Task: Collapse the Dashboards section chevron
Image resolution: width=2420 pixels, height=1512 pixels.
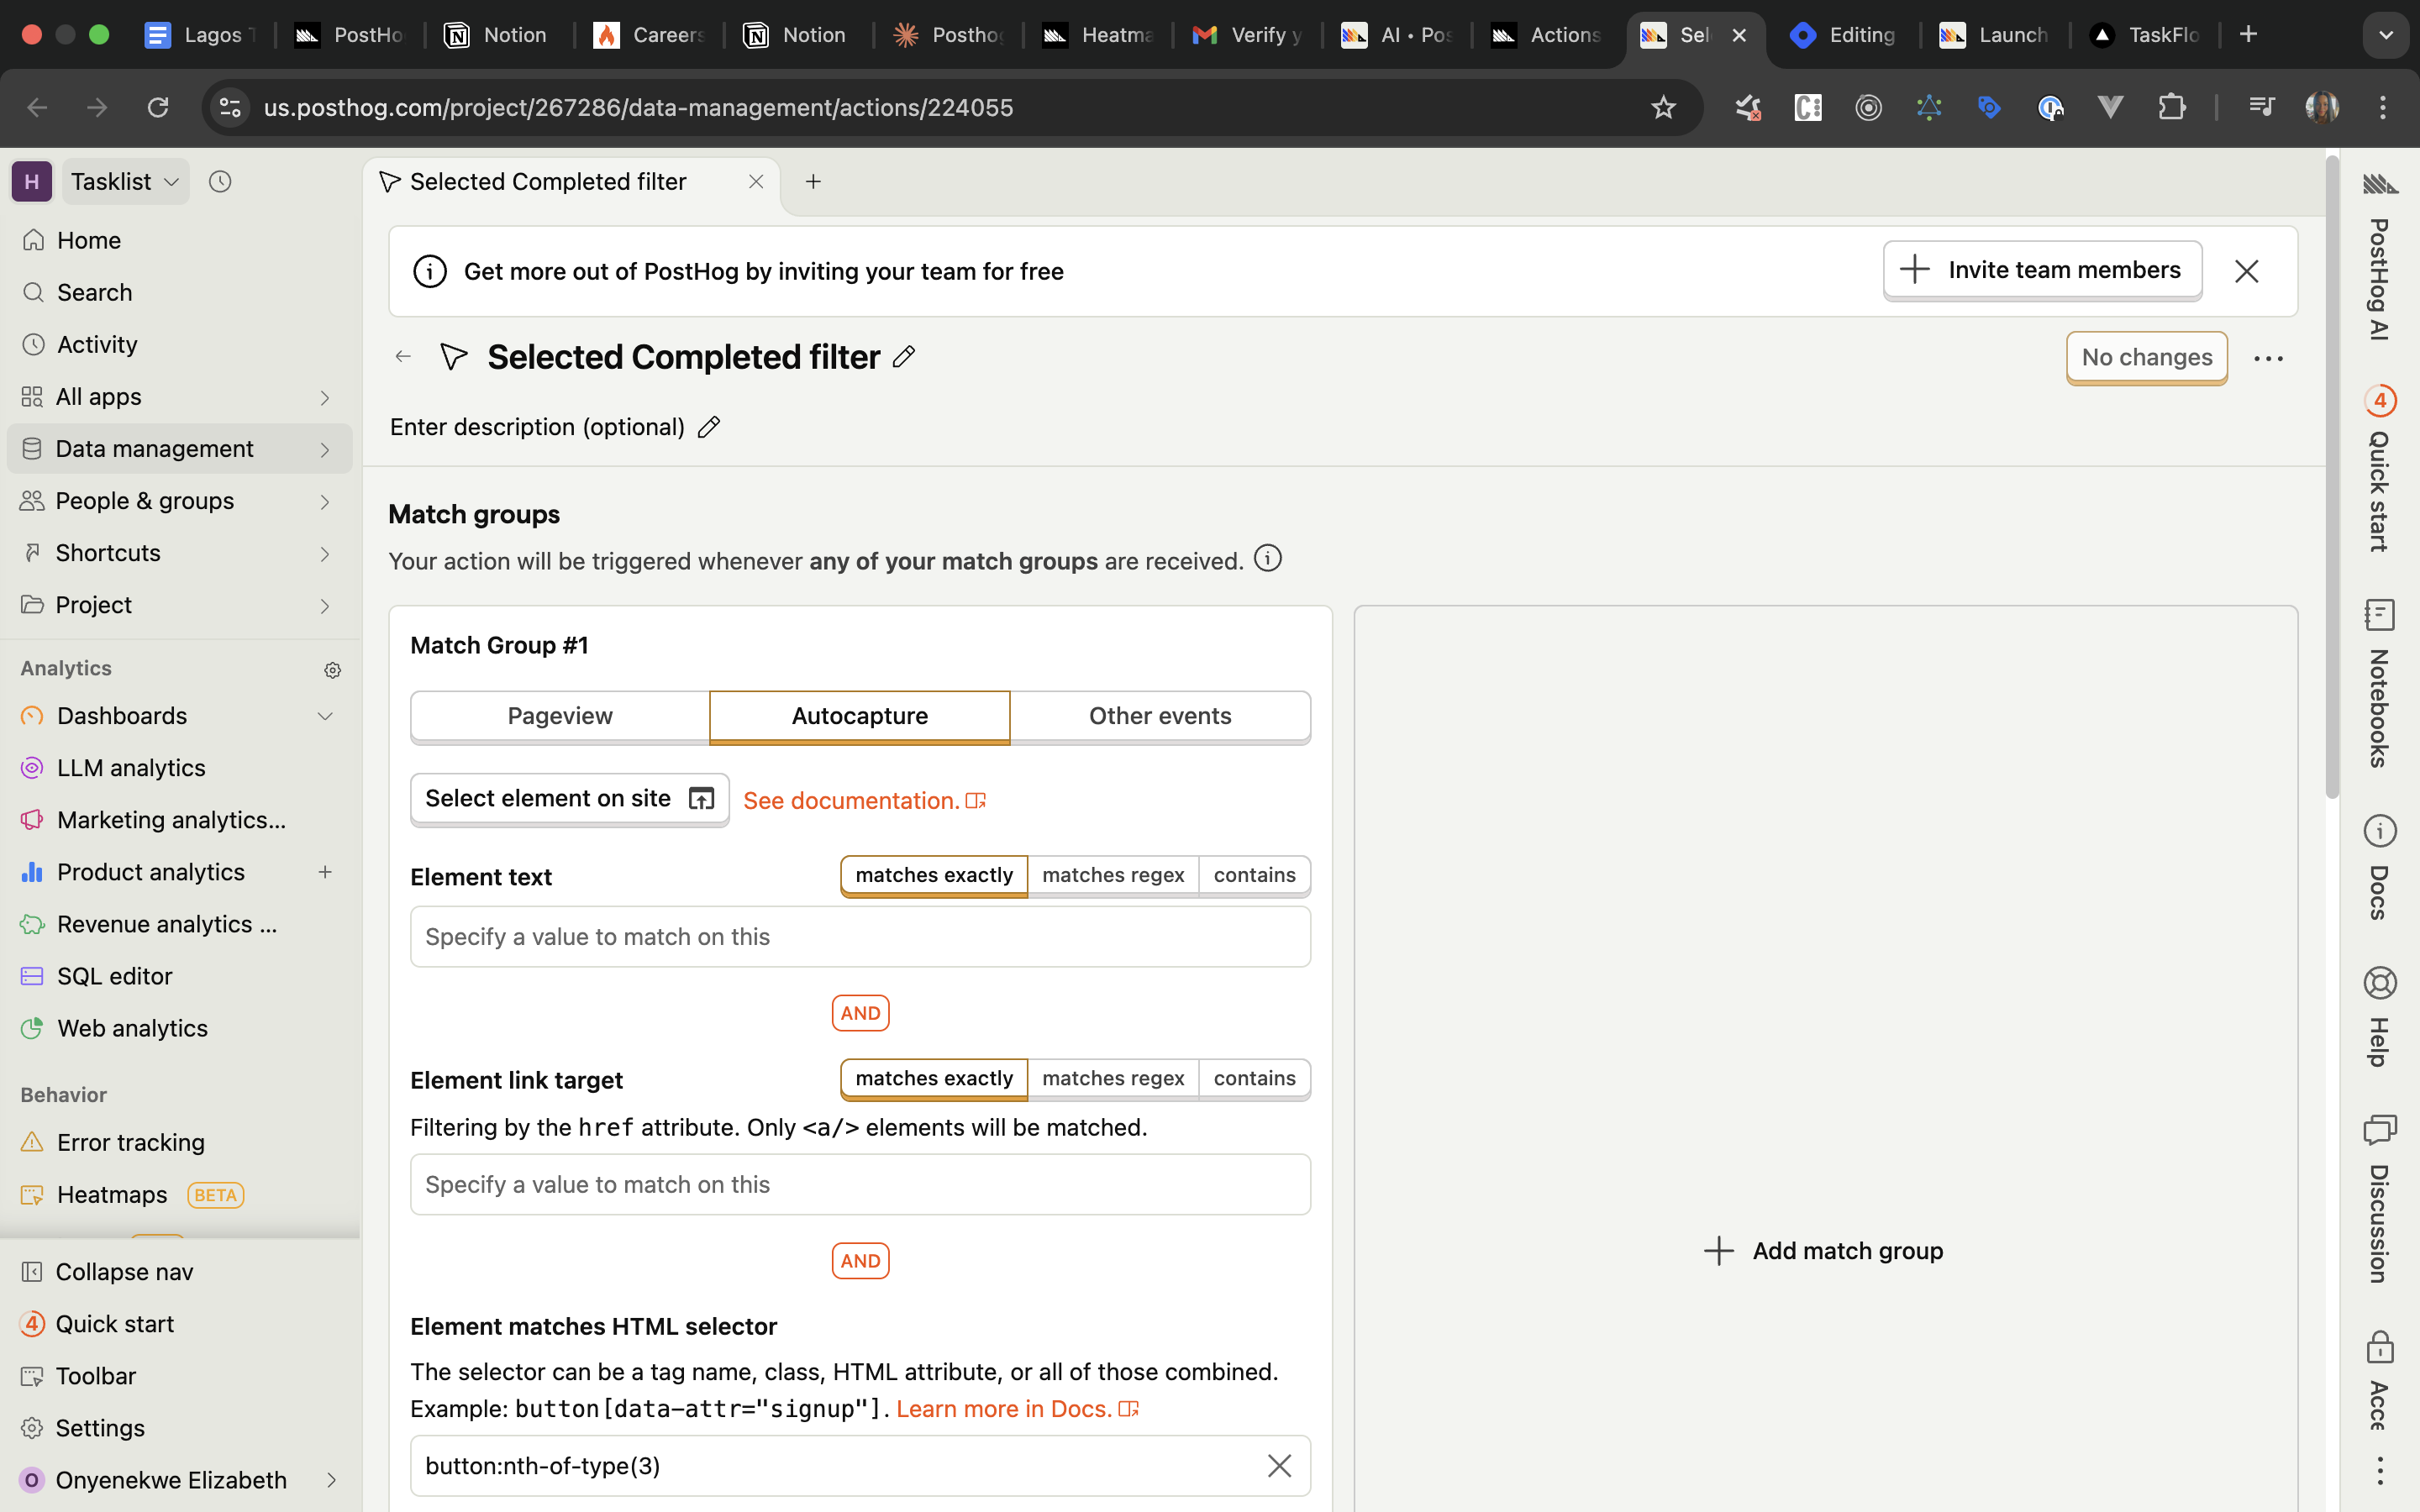Action: coord(325,716)
